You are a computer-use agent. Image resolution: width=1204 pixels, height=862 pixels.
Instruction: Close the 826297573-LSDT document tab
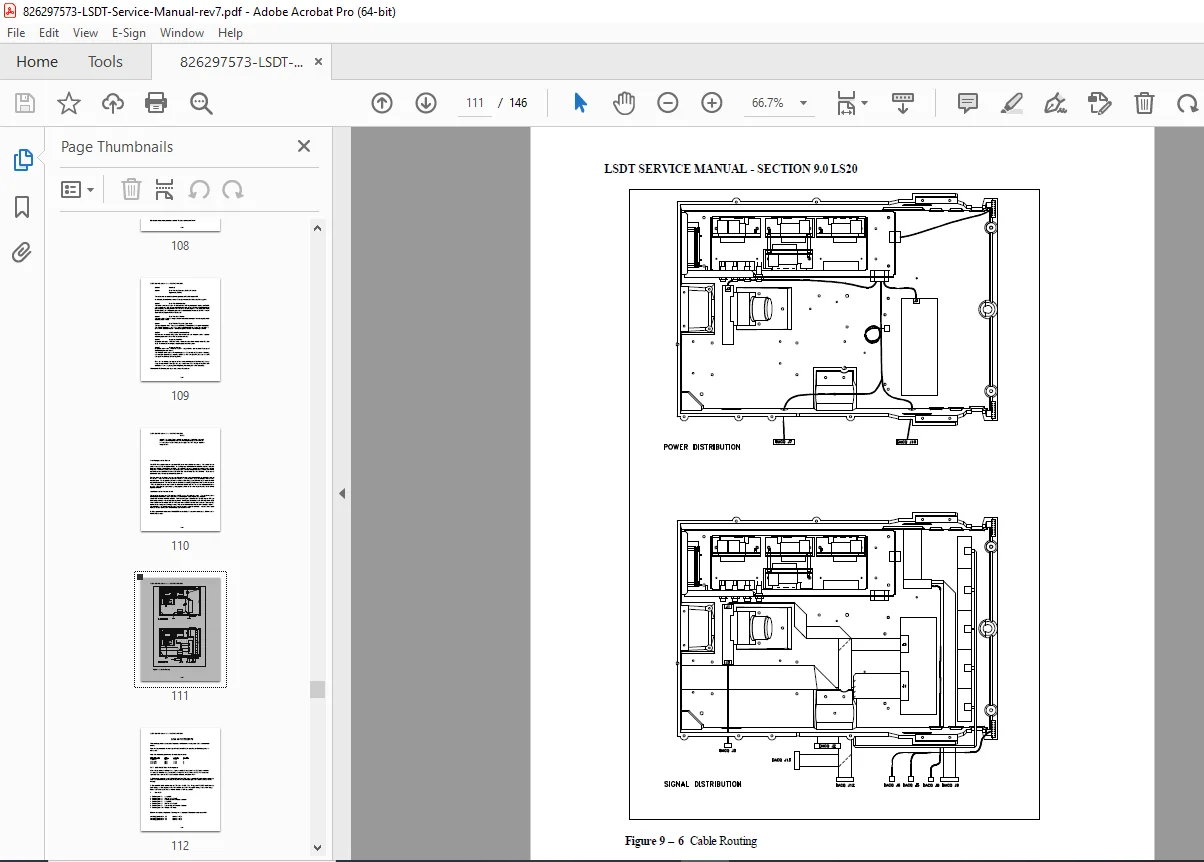(319, 62)
